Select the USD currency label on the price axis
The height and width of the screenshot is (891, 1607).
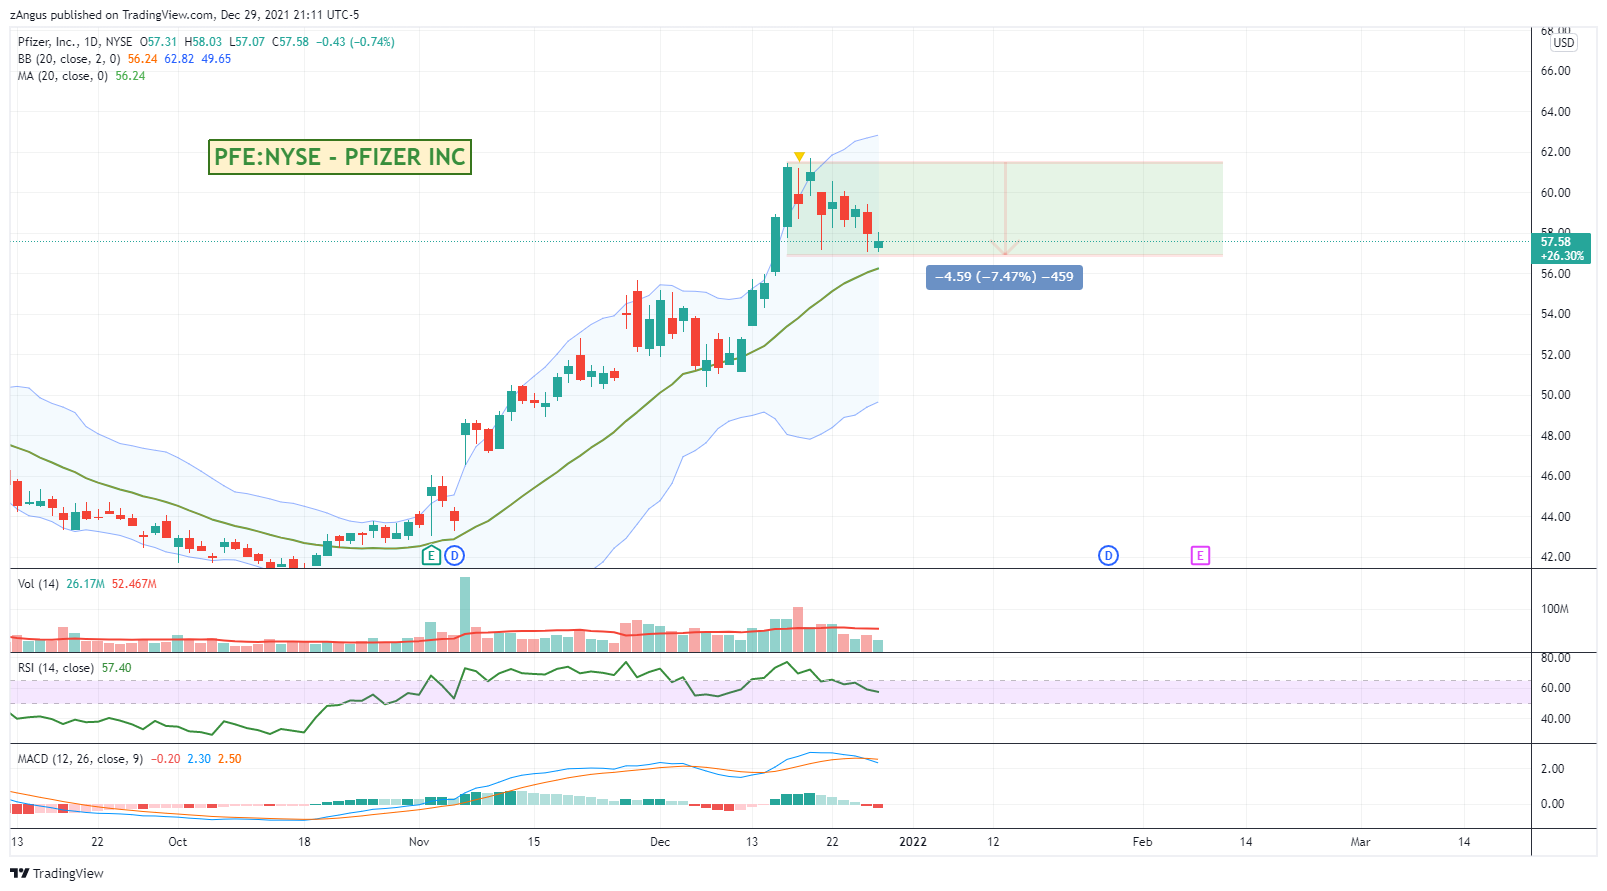(x=1564, y=43)
